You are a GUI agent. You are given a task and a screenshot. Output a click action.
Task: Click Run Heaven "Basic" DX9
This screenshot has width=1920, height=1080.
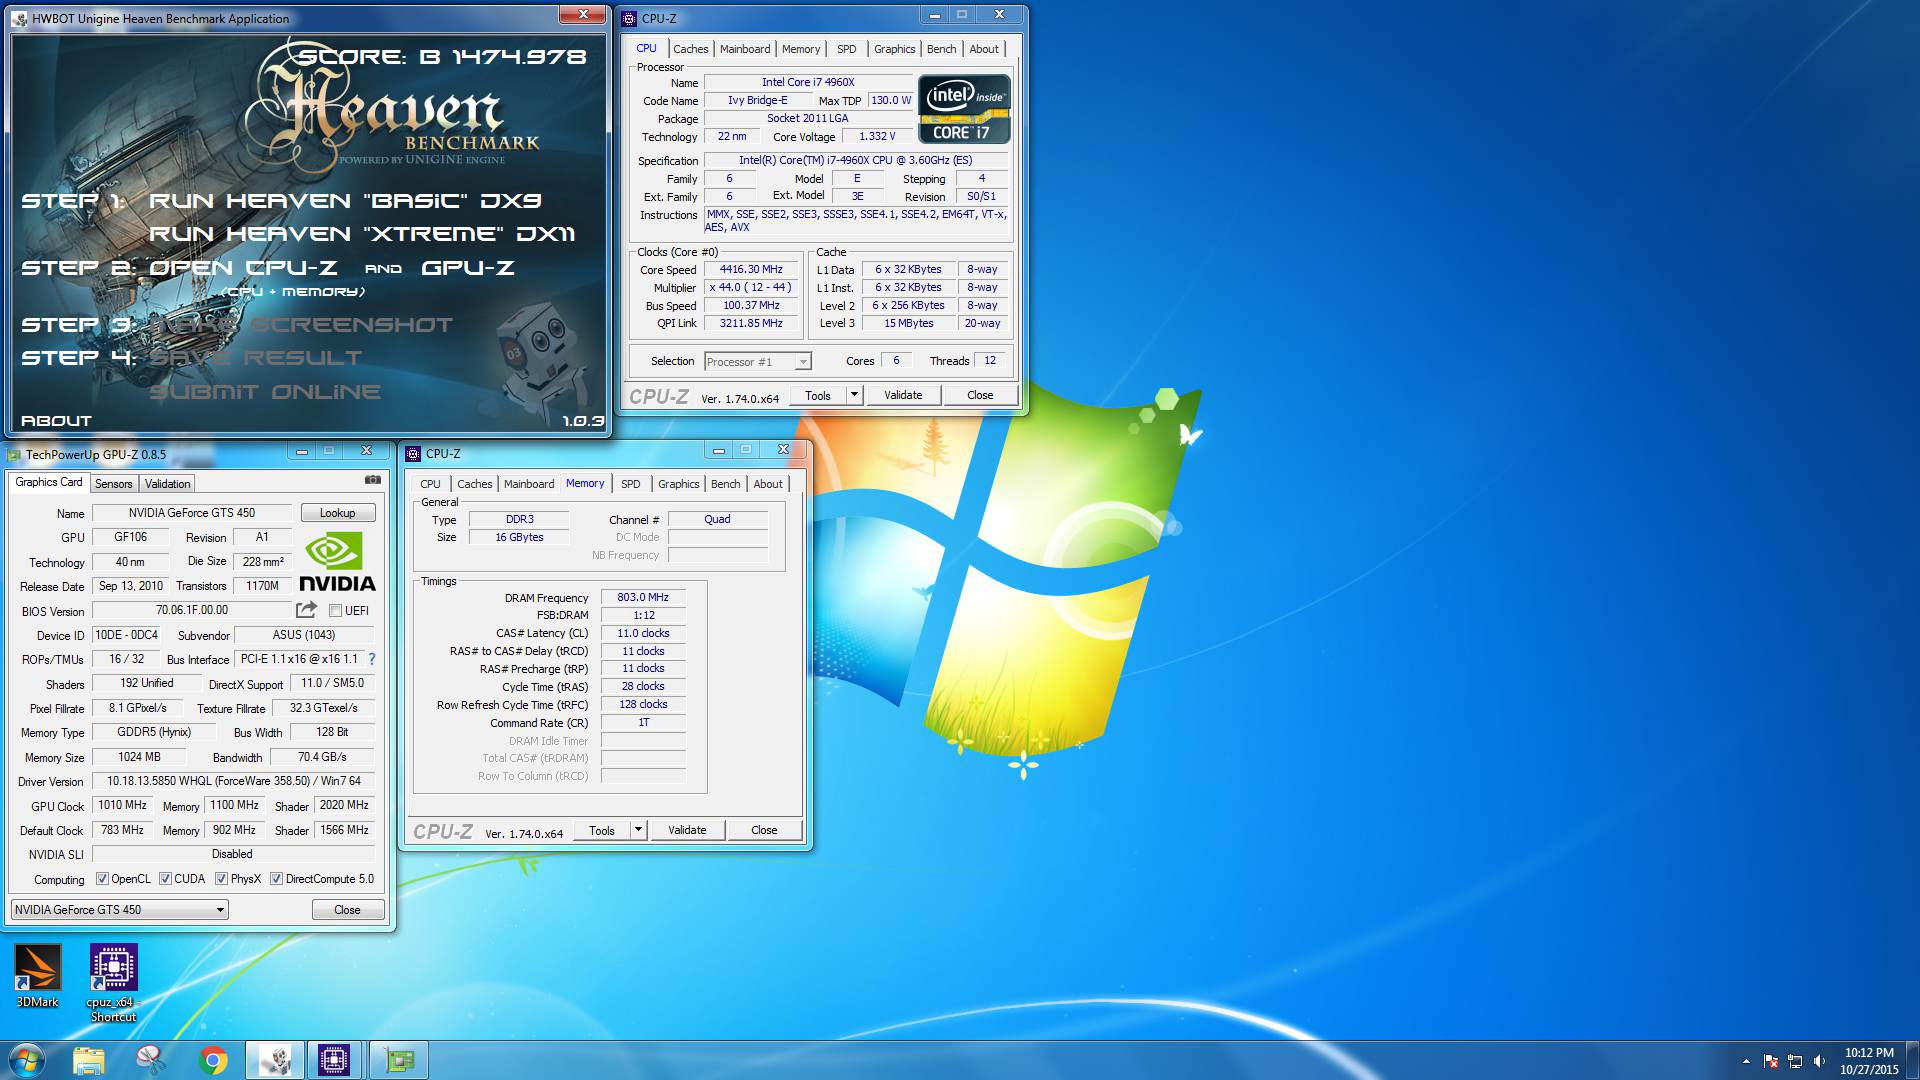pyautogui.click(x=345, y=201)
